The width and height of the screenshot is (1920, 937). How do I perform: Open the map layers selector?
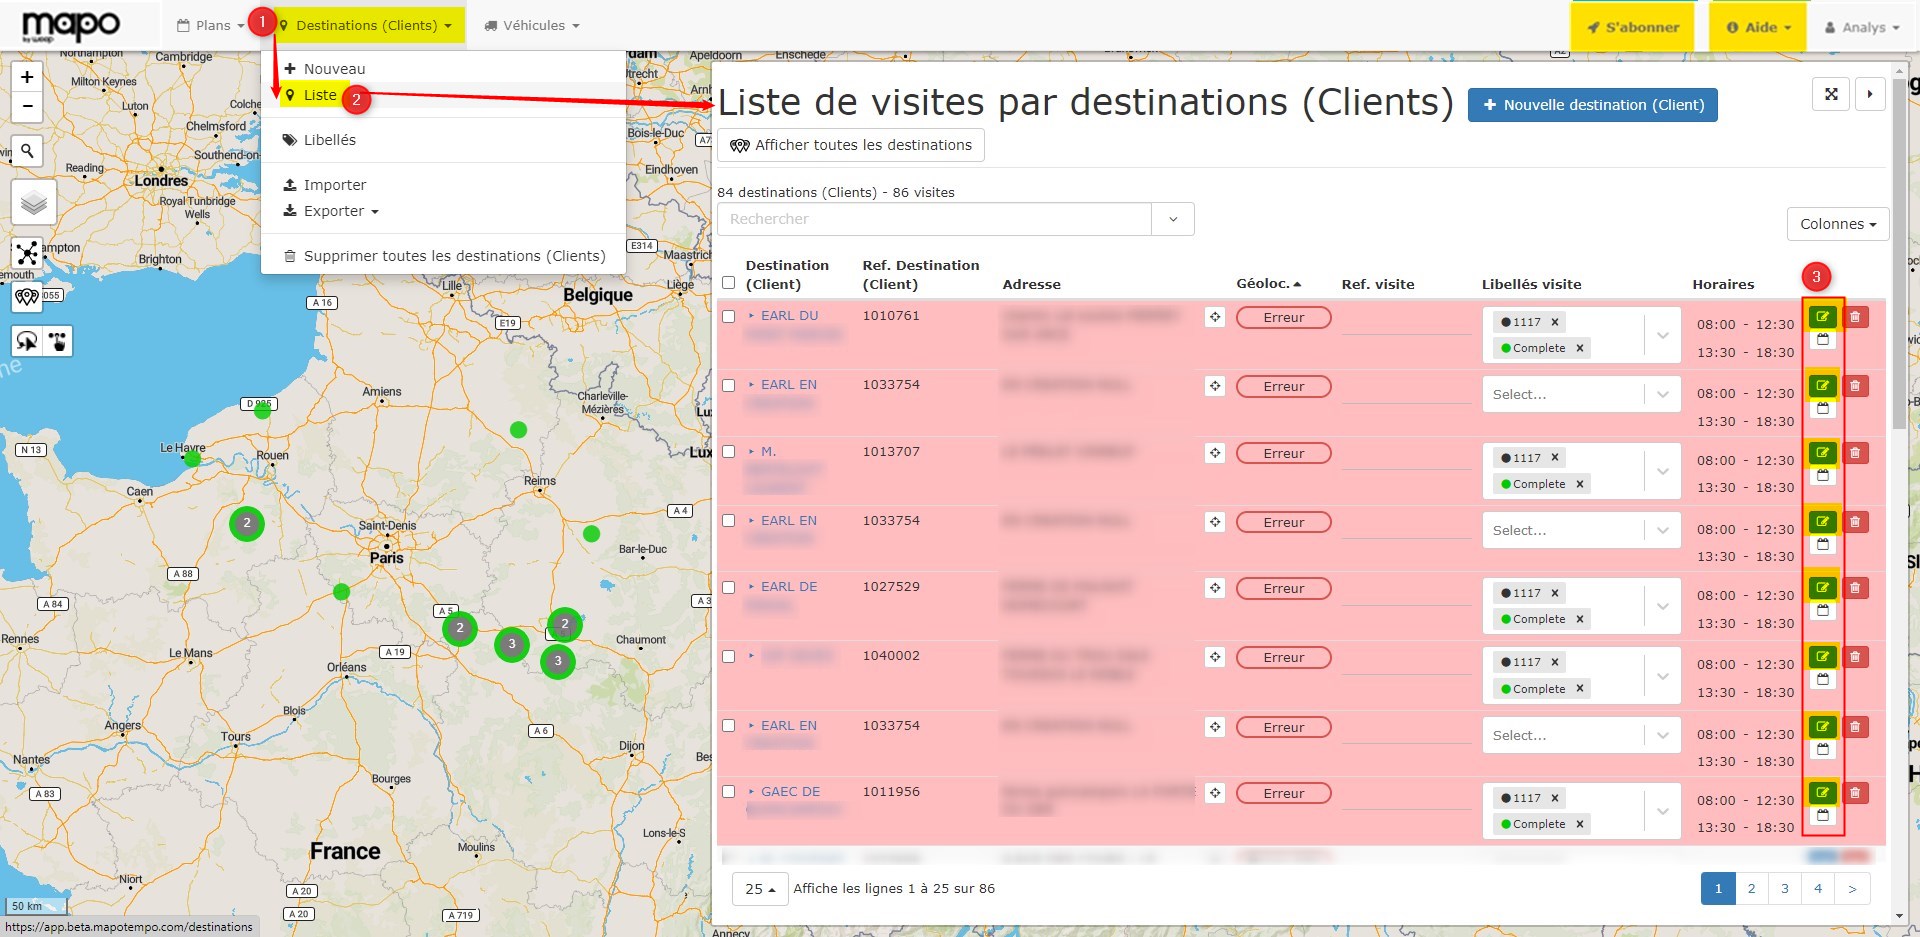coord(34,203)
